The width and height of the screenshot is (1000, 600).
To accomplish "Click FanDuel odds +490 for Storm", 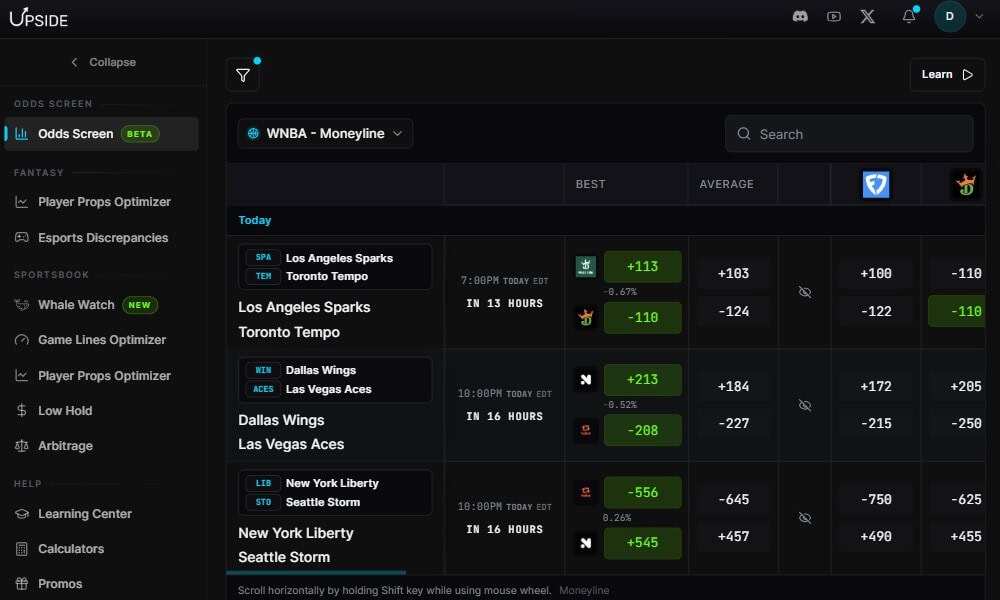I will click(x=876, y=537).
